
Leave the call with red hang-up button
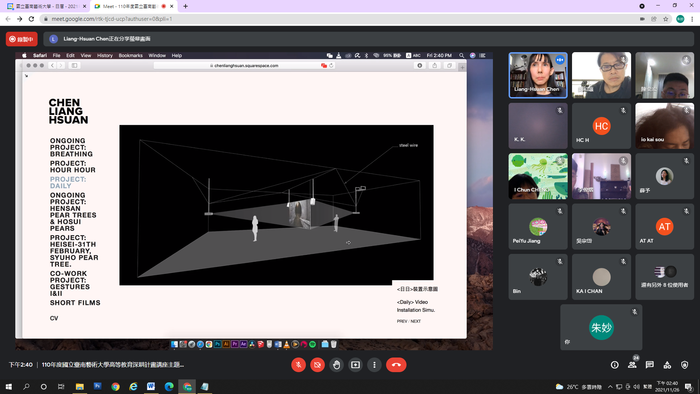[396, 365]
